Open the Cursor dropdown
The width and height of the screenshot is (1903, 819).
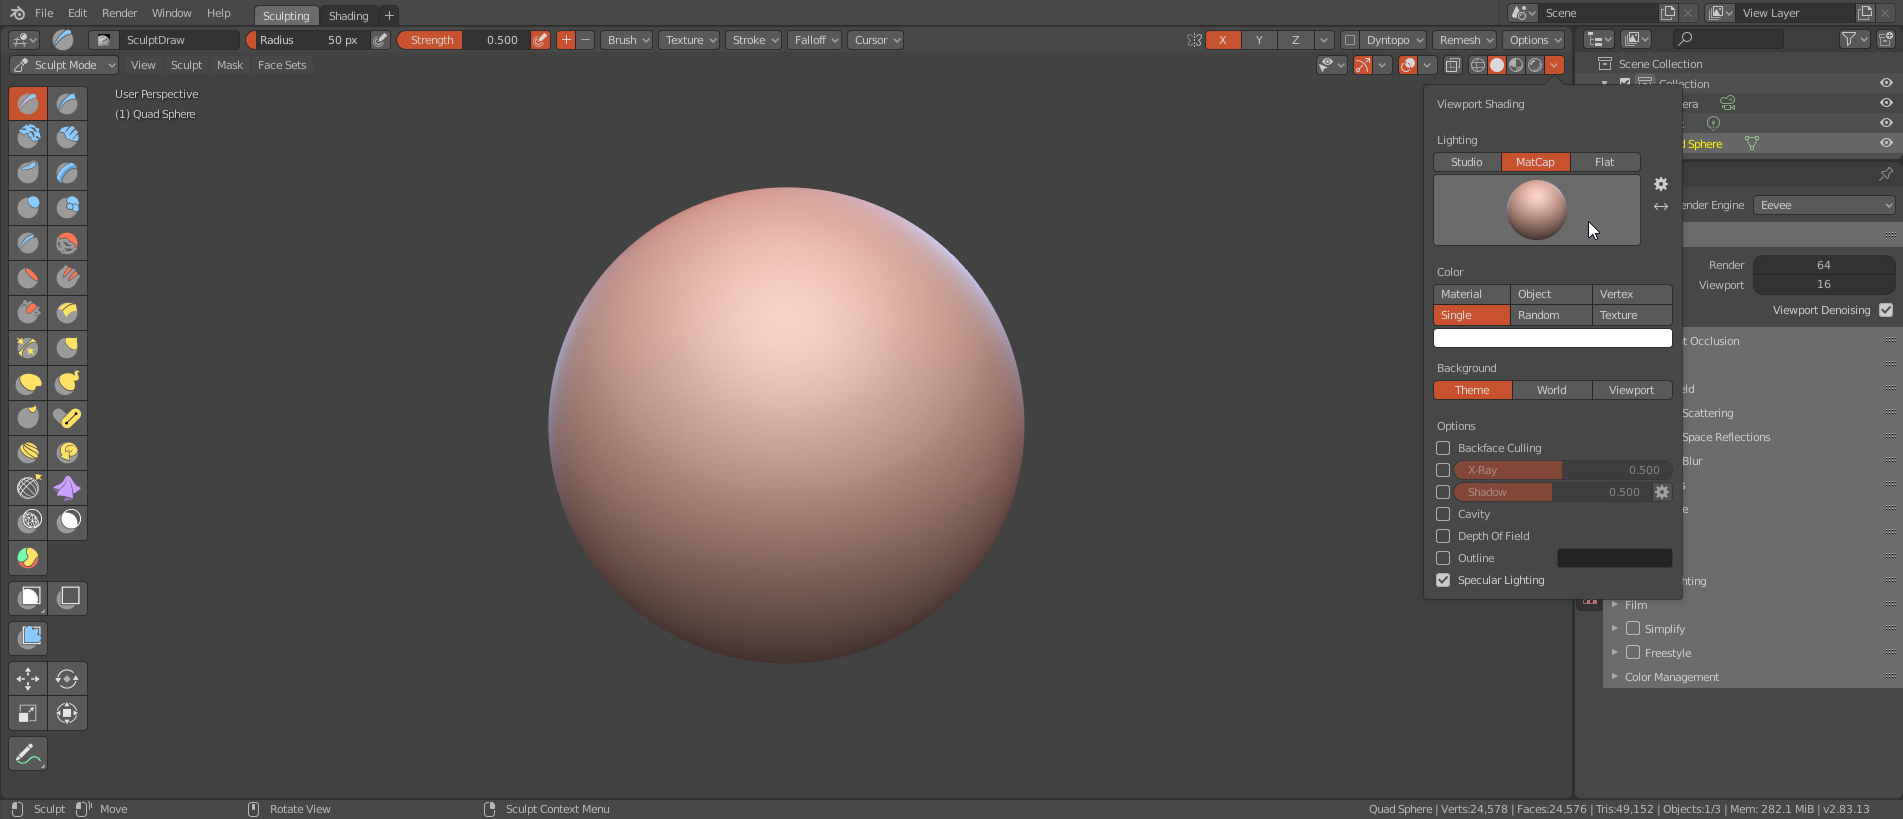coord(876,40)
